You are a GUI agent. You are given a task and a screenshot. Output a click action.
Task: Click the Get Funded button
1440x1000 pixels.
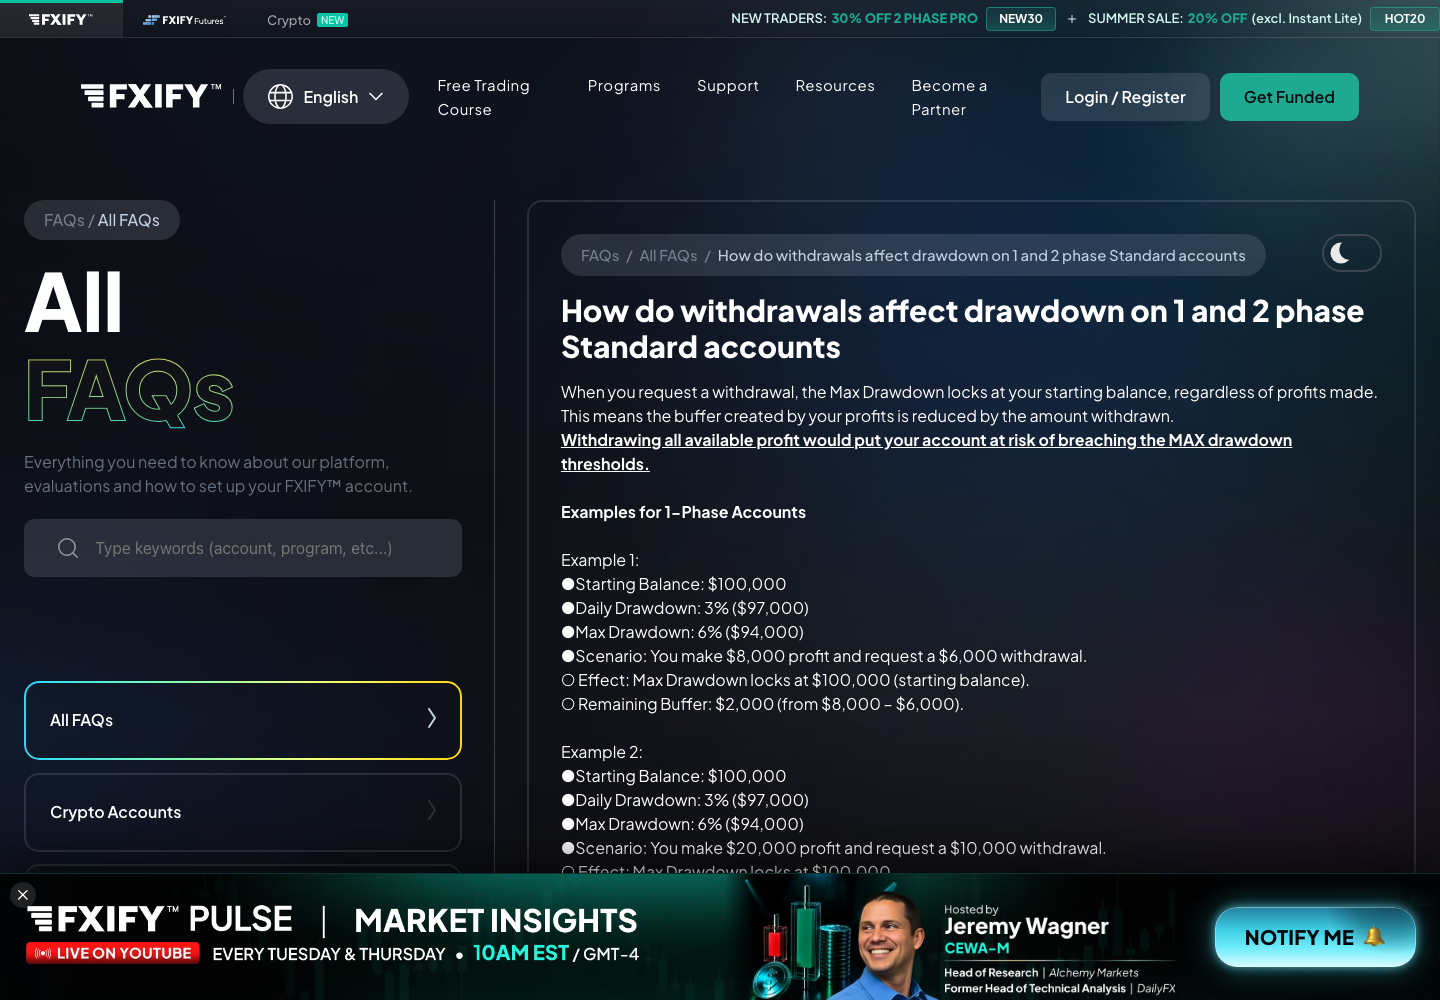tap(1289, 97)
